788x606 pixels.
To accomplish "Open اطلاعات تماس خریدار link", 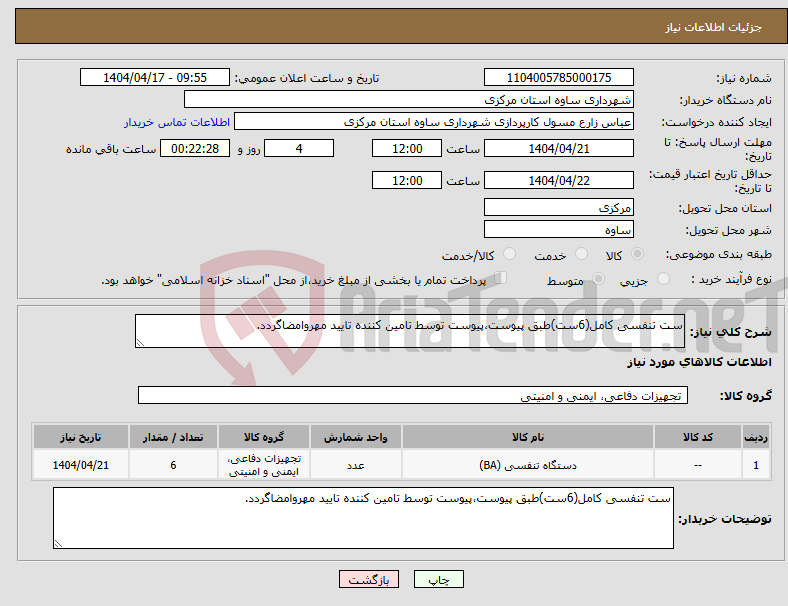I will pos(177,122).
